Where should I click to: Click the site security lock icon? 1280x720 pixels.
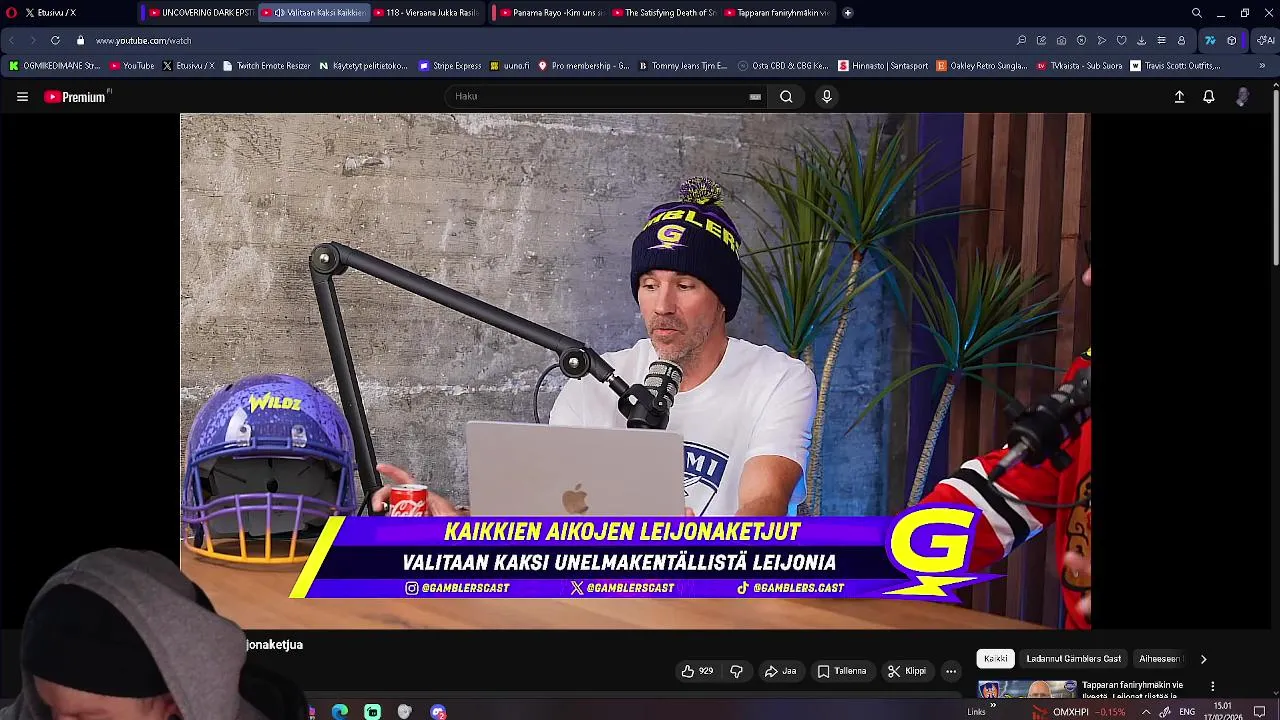click(x=80, y=41)
